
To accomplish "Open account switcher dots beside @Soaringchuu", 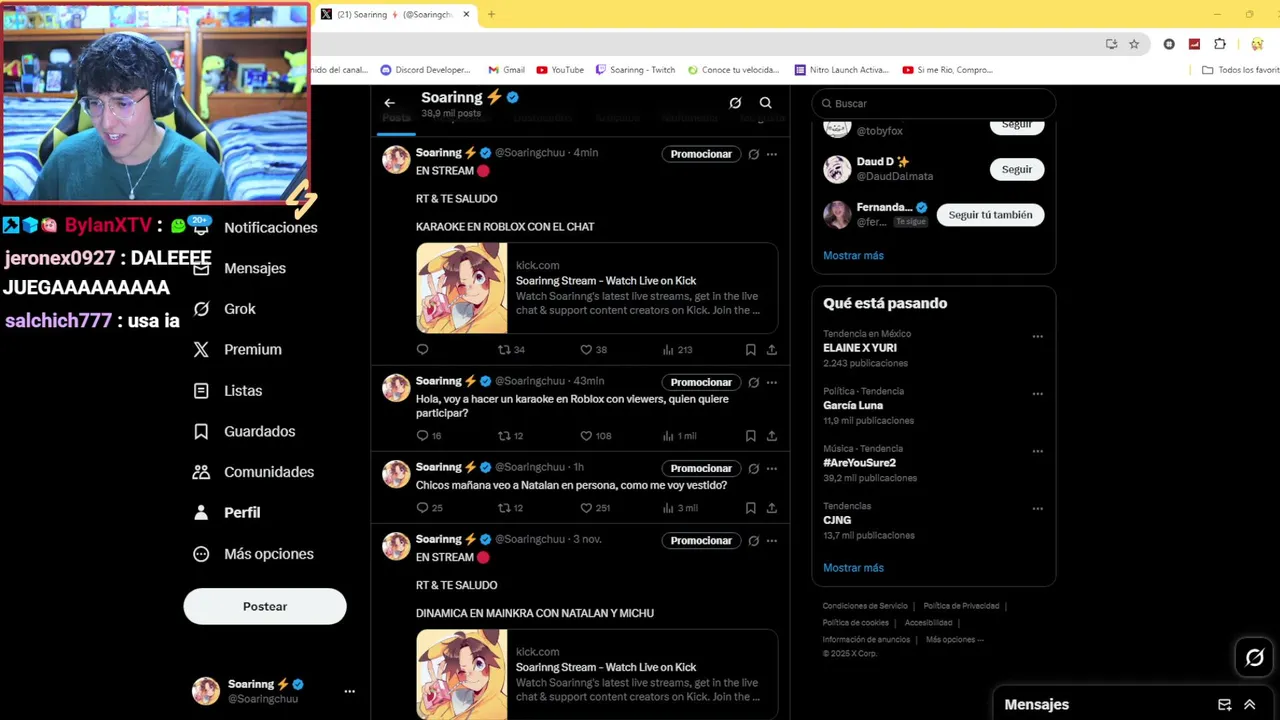I will click(349, 691).
